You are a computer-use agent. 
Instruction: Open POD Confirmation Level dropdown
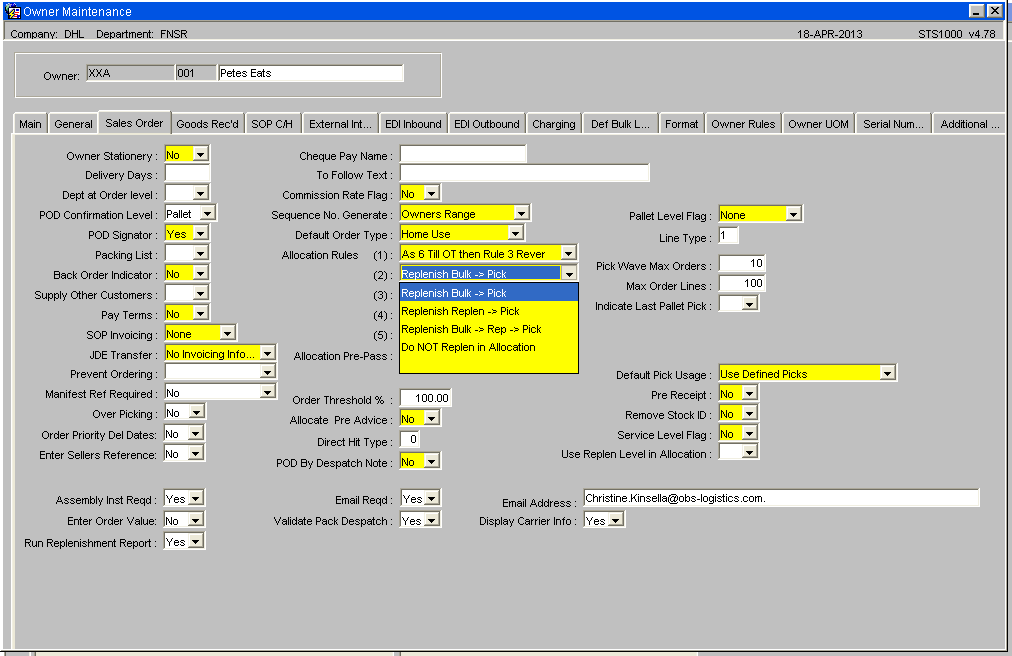point(207,214)
